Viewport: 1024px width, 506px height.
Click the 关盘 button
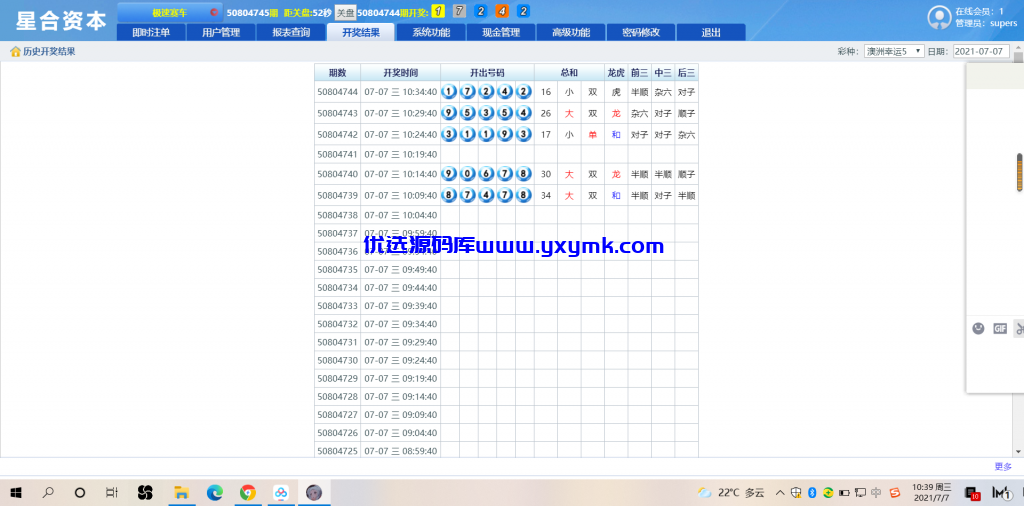click(x=345, y=12)
